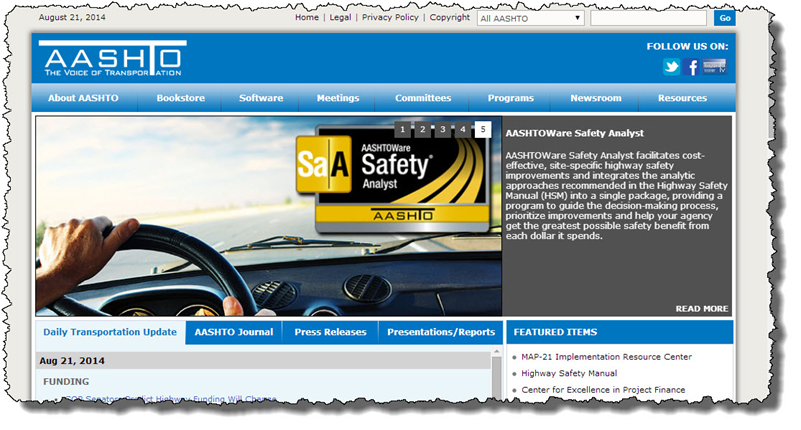This screenshot has height=430, width=801.
Task: Show slide 2 in the banner carousel
Action: coord(422,130)
